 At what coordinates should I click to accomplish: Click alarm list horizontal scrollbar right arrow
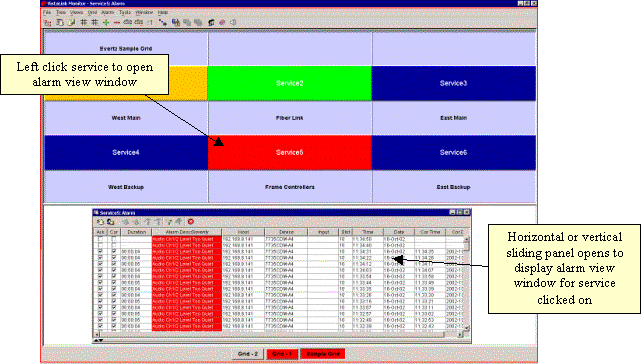point(460,334)
